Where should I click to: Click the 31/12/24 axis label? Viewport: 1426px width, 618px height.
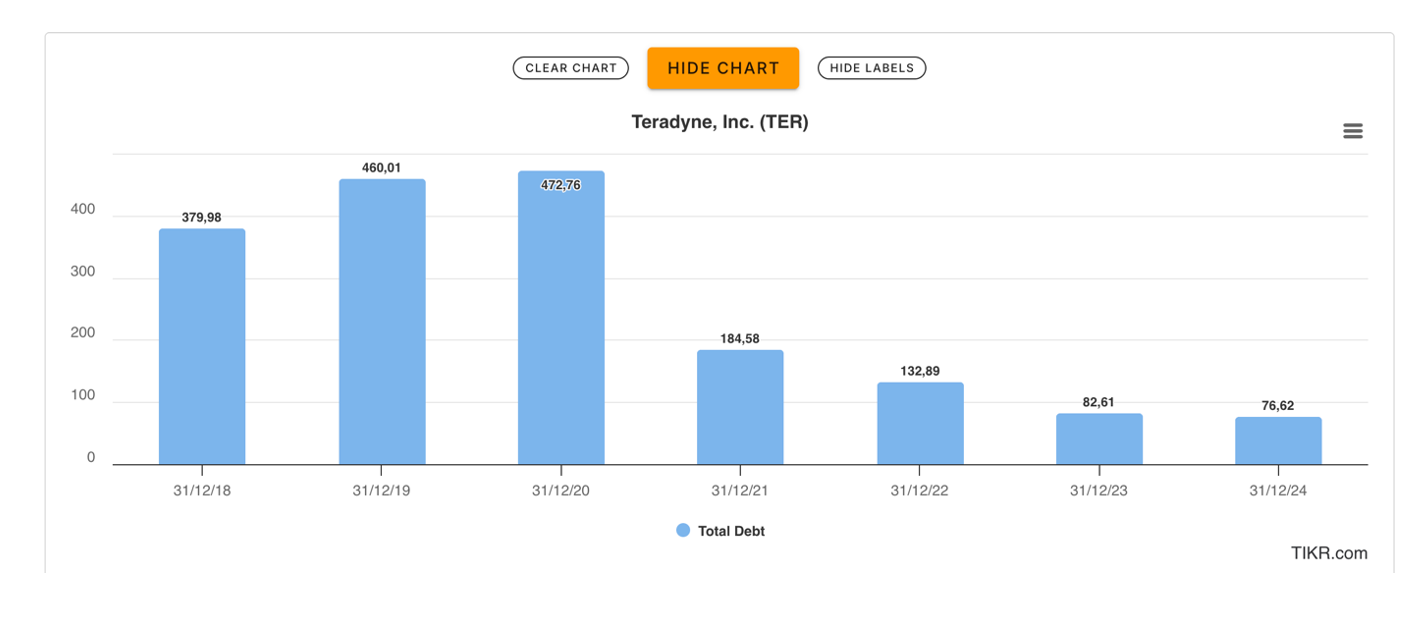[1278, 490]
